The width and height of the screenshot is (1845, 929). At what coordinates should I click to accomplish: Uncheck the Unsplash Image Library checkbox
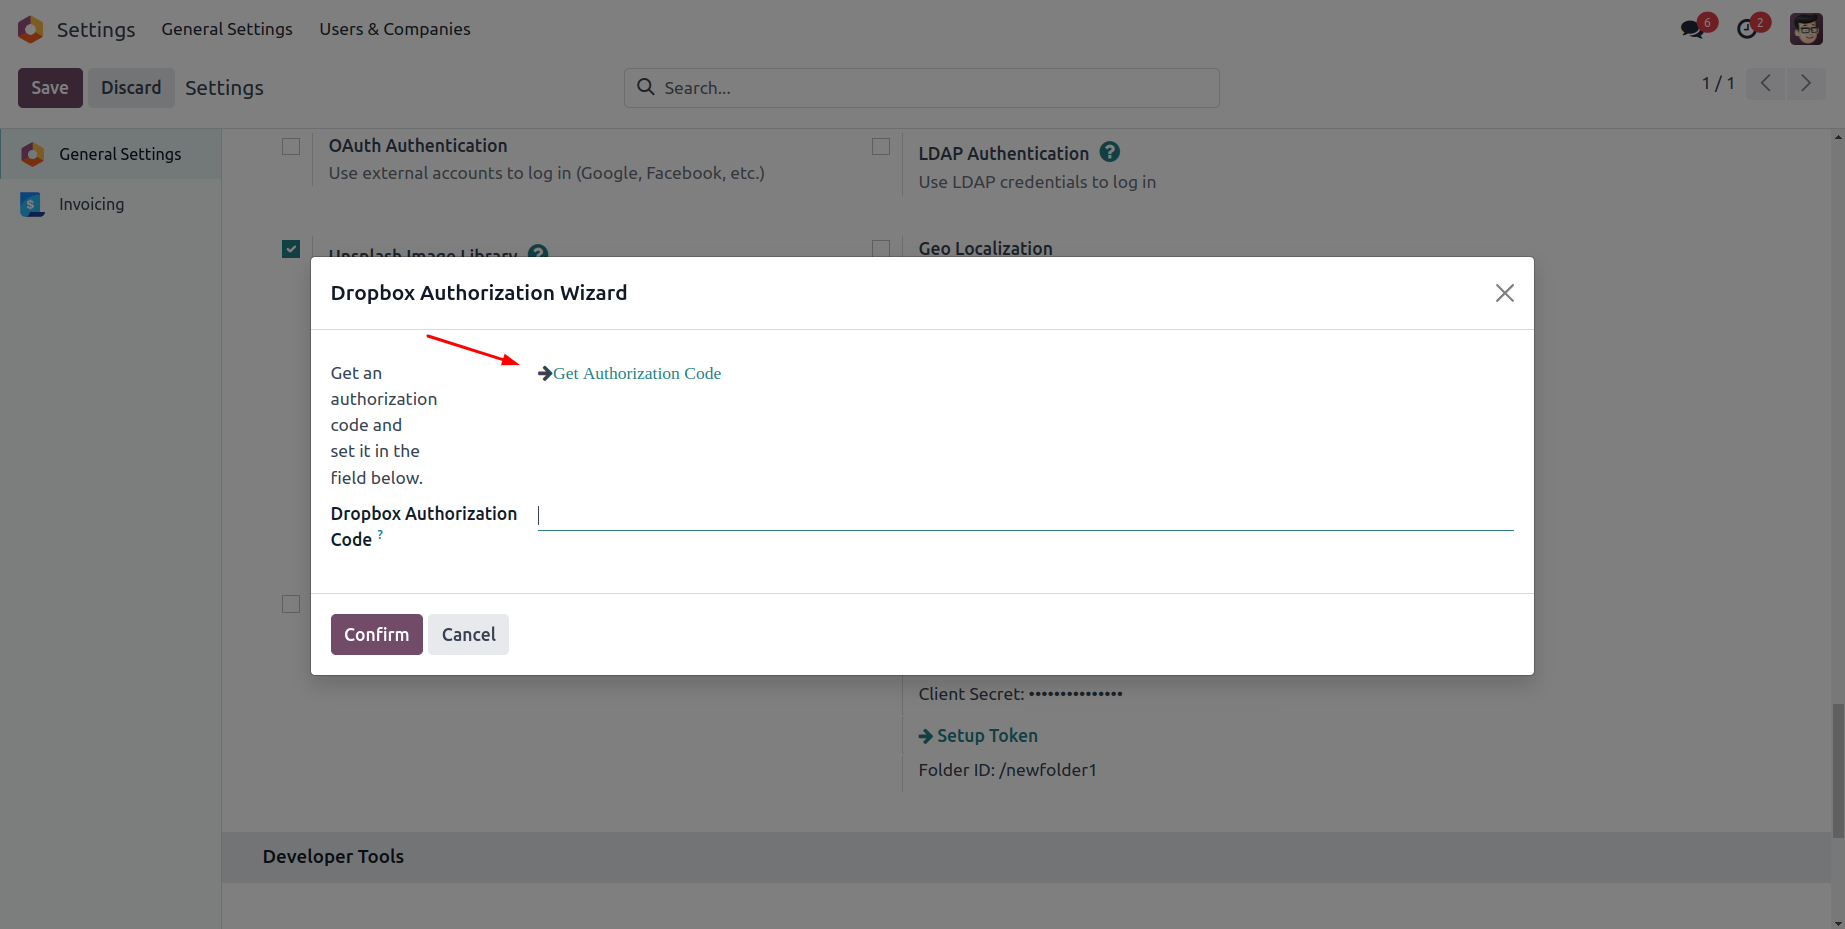291,249
